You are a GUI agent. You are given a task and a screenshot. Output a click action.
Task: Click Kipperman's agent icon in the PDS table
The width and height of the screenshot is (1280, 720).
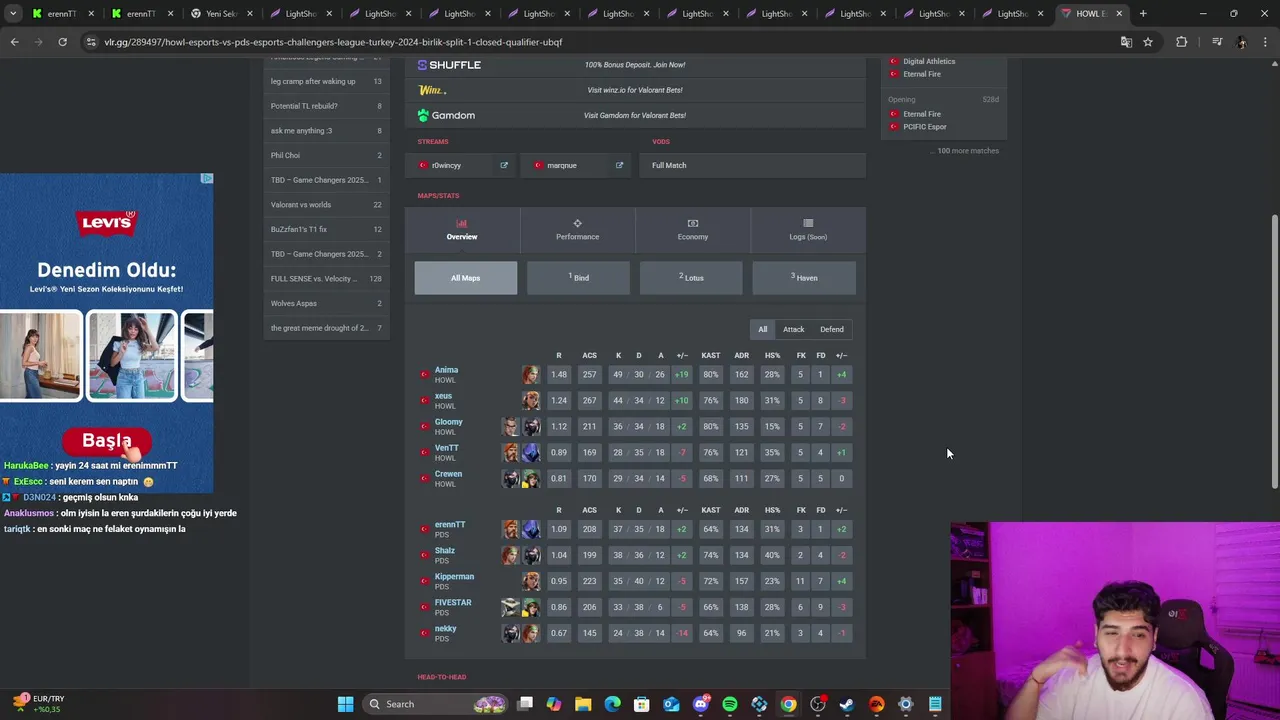click(530, 581)
